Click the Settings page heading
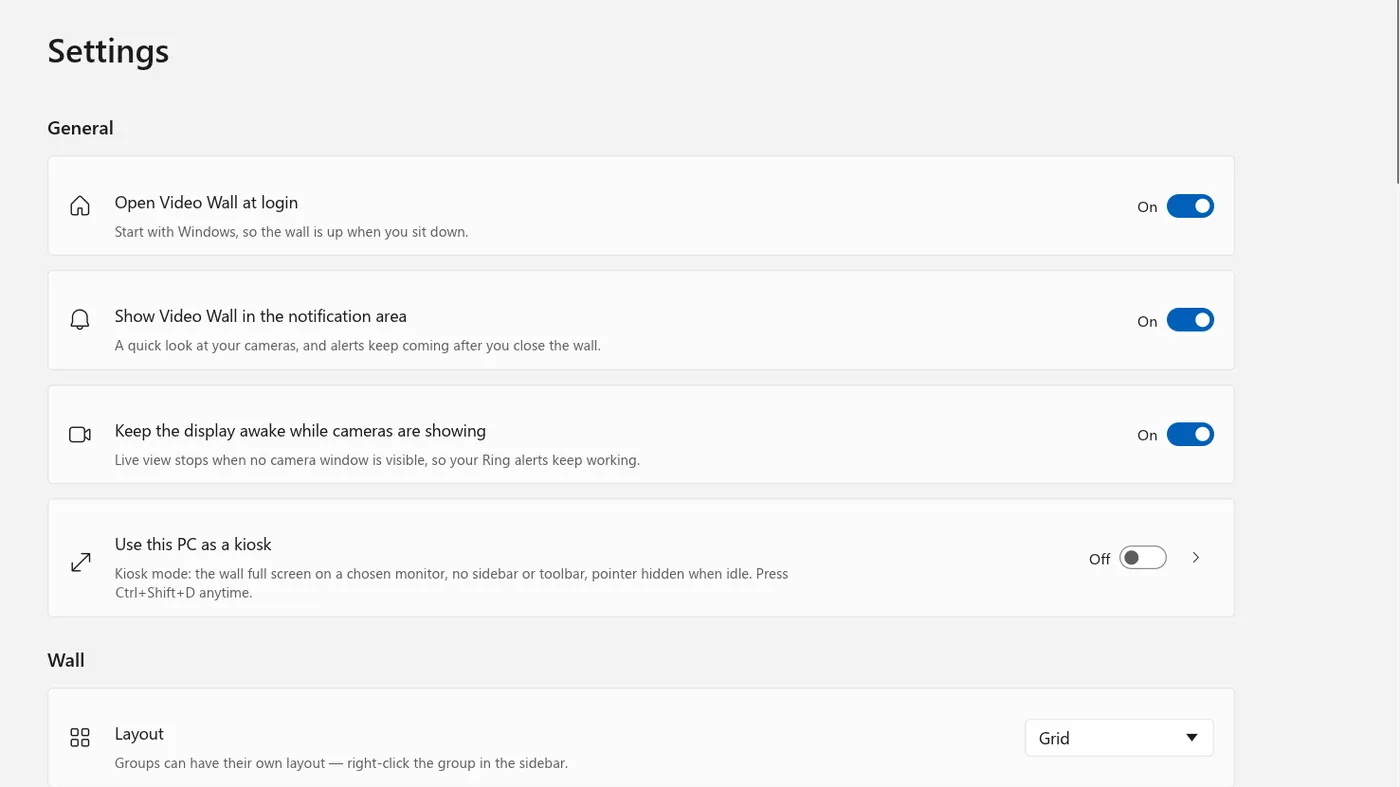1400x787 pixels. click(x=108, y=51)
